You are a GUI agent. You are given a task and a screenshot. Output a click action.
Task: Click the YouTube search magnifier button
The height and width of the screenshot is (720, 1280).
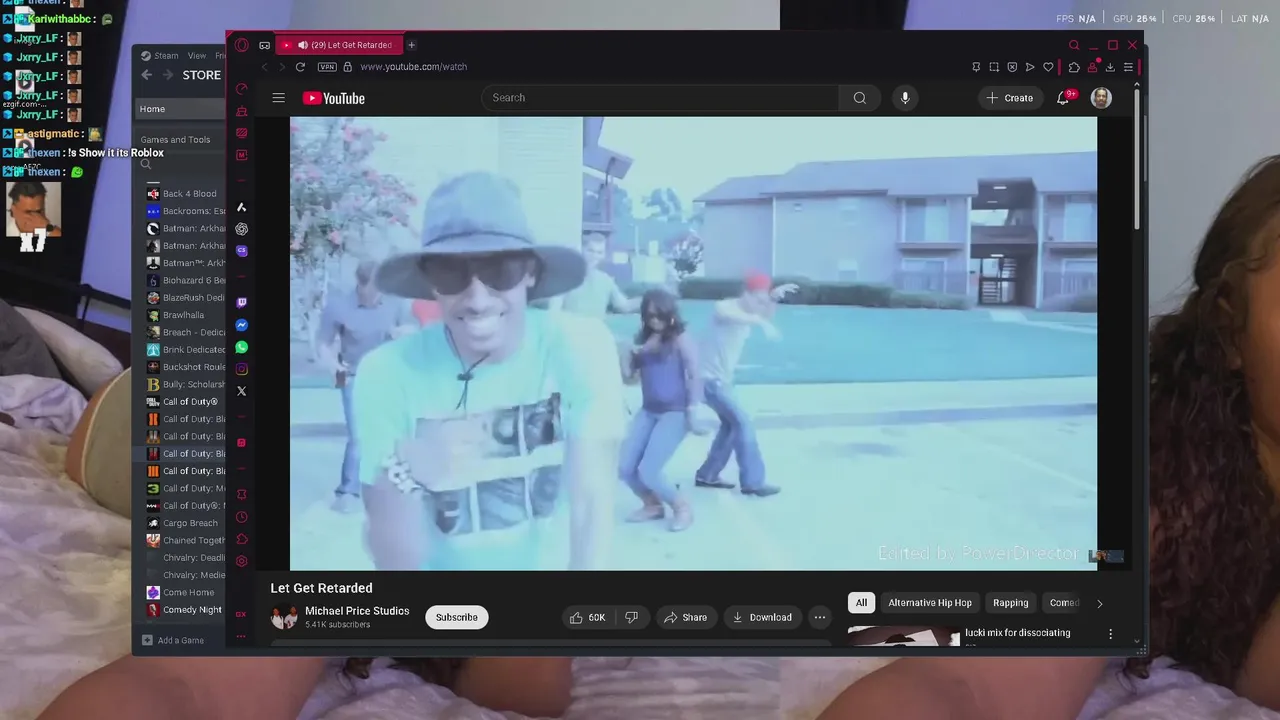click(859, 98)
